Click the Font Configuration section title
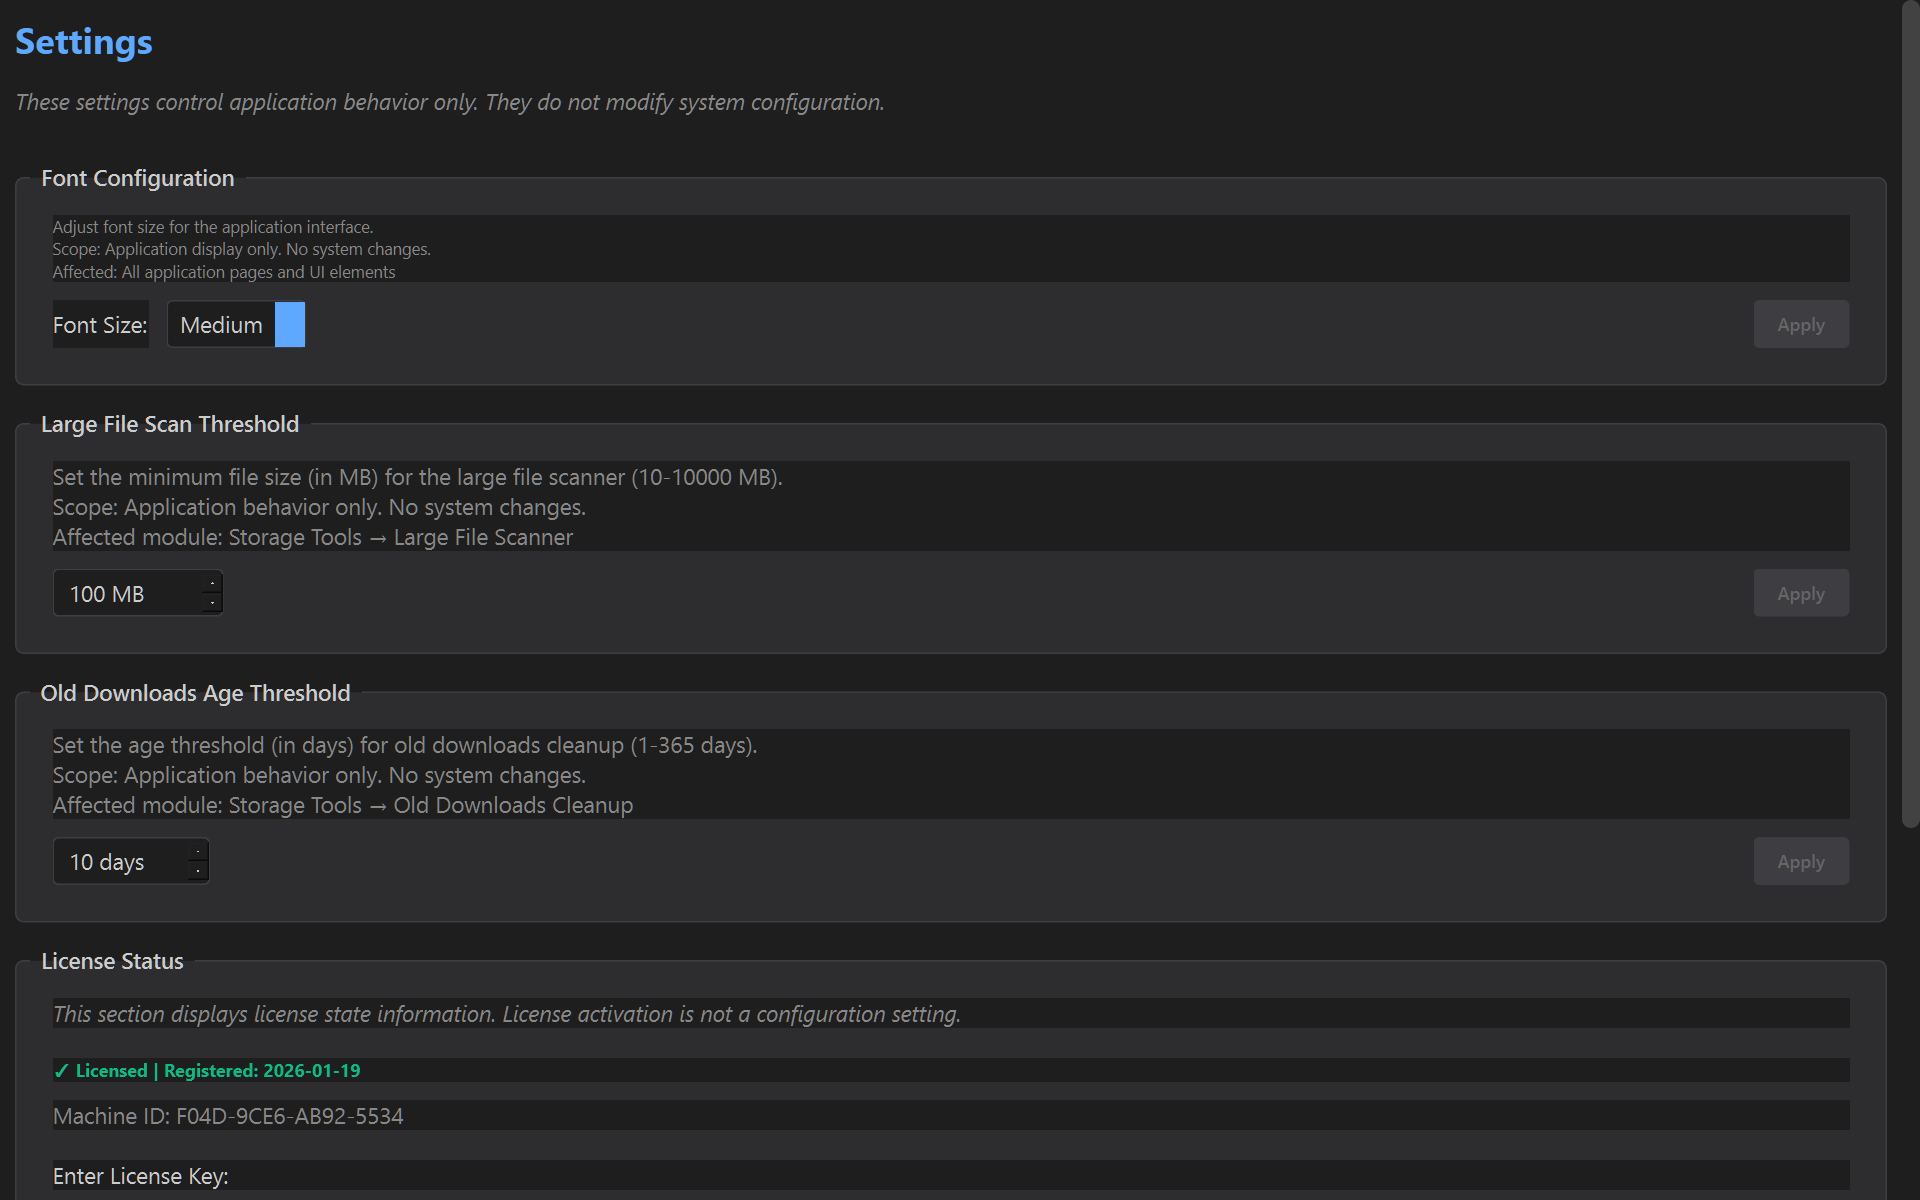The width and height of the screenshot is (1920, 1200). (138, 178)
